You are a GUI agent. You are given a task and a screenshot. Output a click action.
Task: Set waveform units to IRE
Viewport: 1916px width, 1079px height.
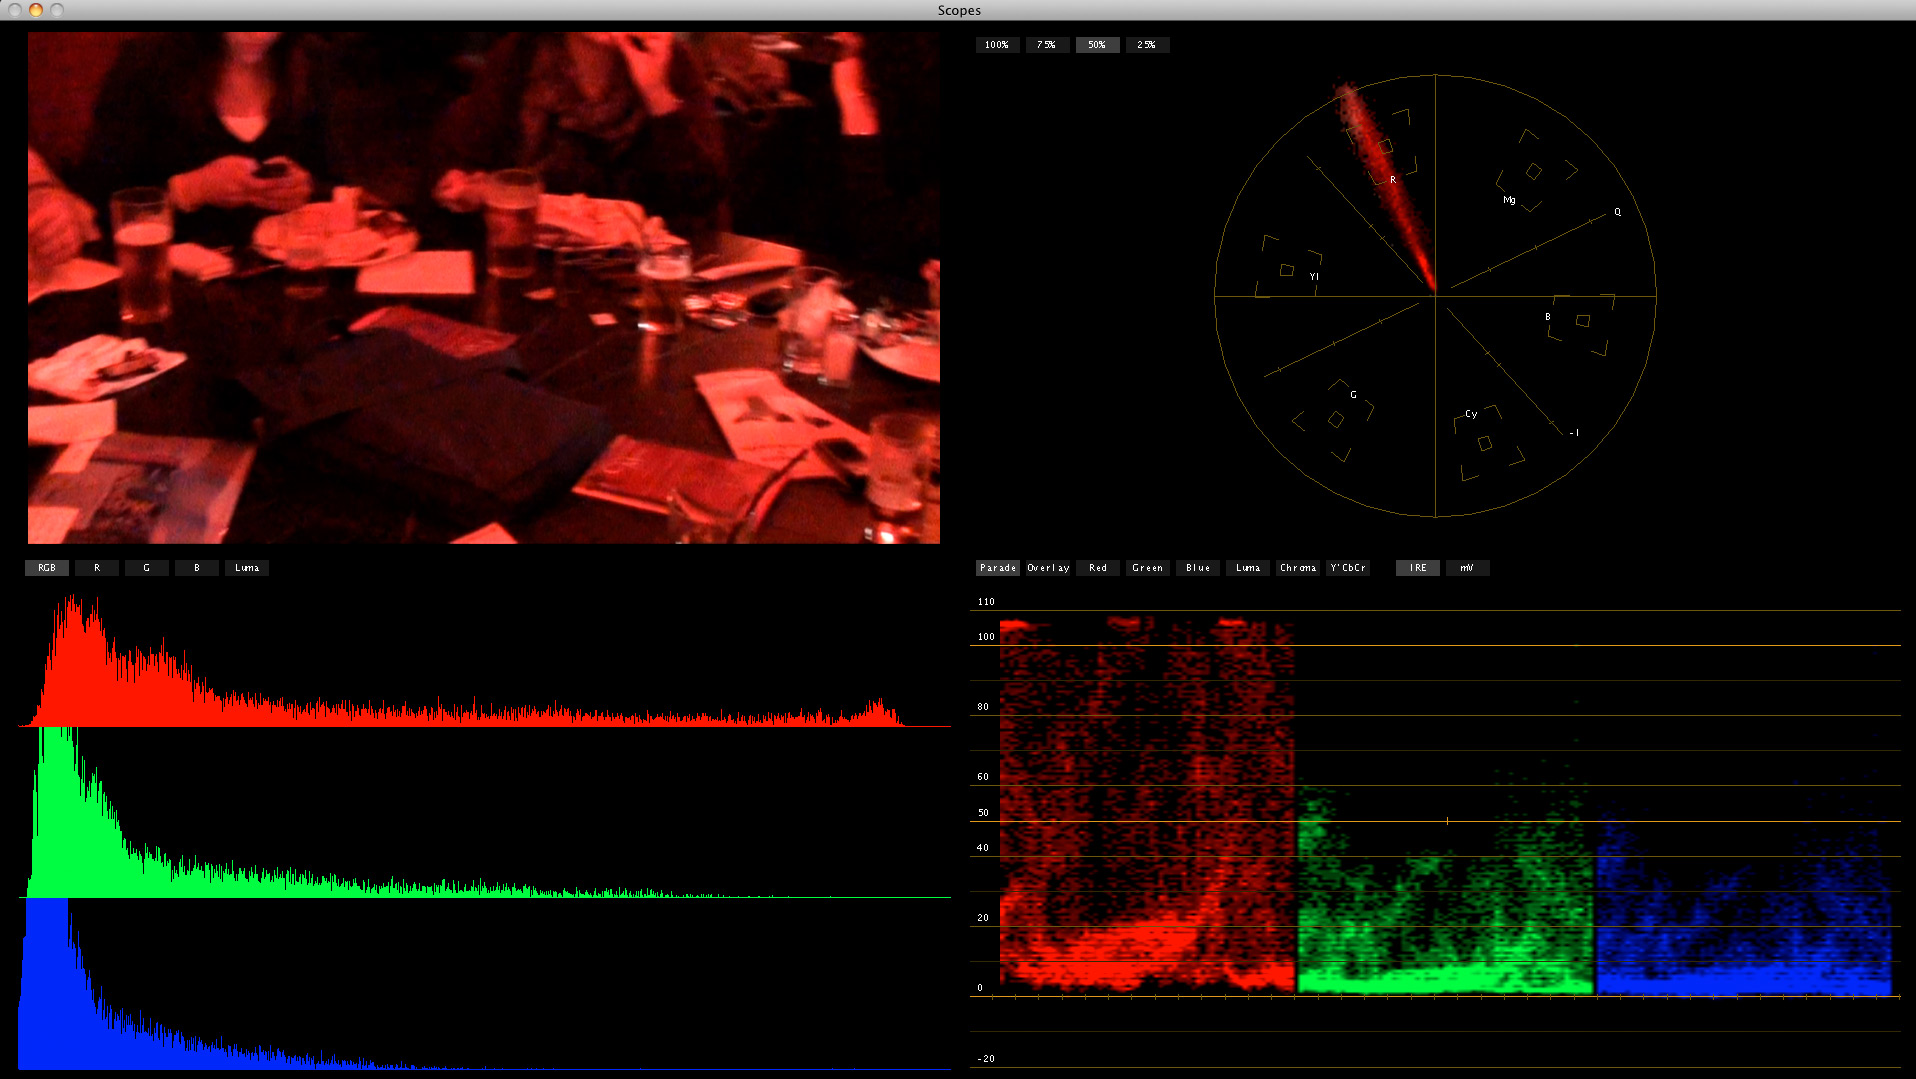point(1418,568)
